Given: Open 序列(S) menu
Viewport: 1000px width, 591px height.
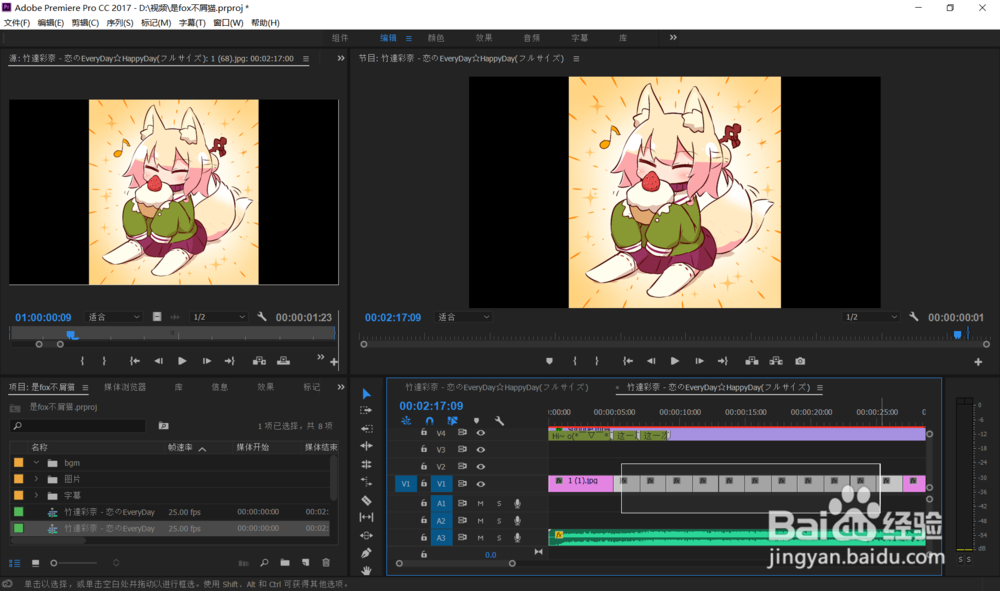Looking at the screenshot, I should coord(120,23).
